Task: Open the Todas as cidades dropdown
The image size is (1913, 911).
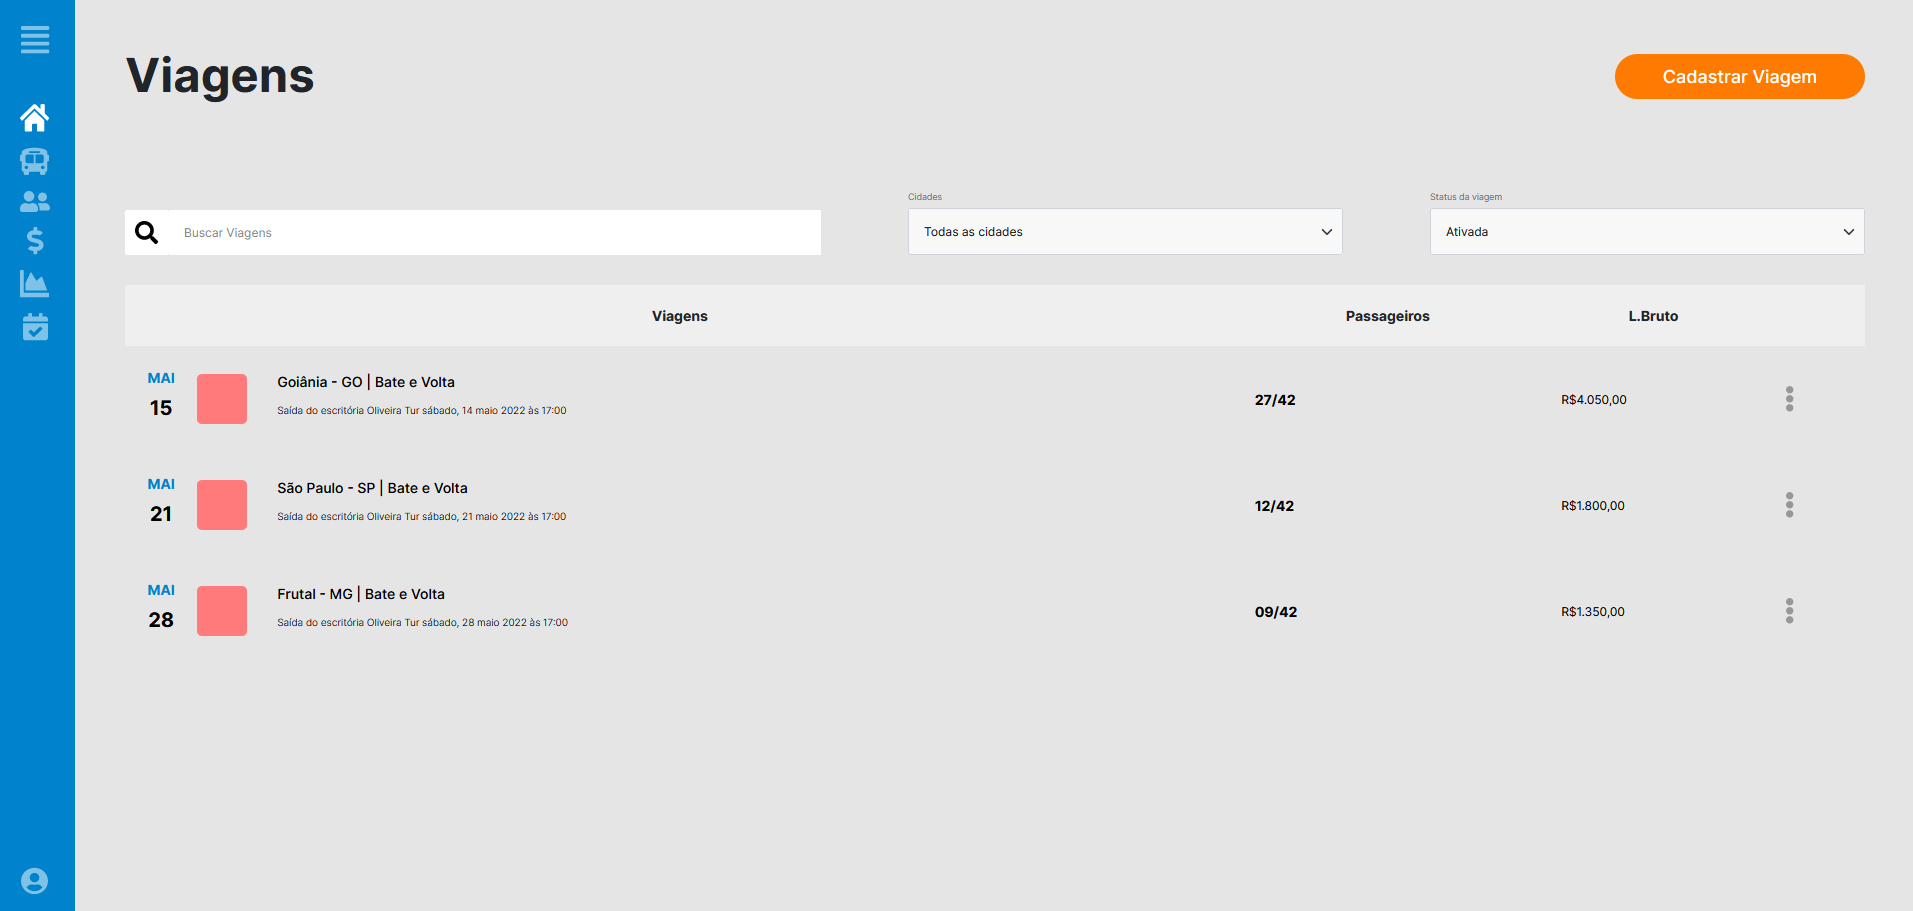Action: click(1125, 231)
